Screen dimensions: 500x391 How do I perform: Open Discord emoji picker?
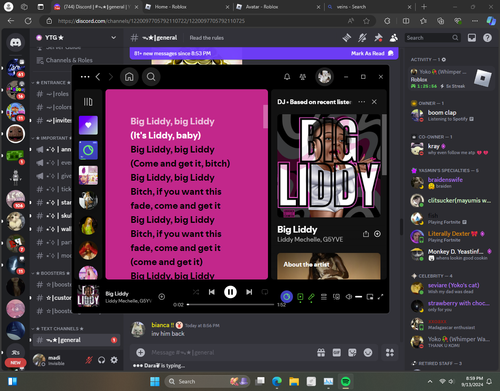[x=368, y=352]
